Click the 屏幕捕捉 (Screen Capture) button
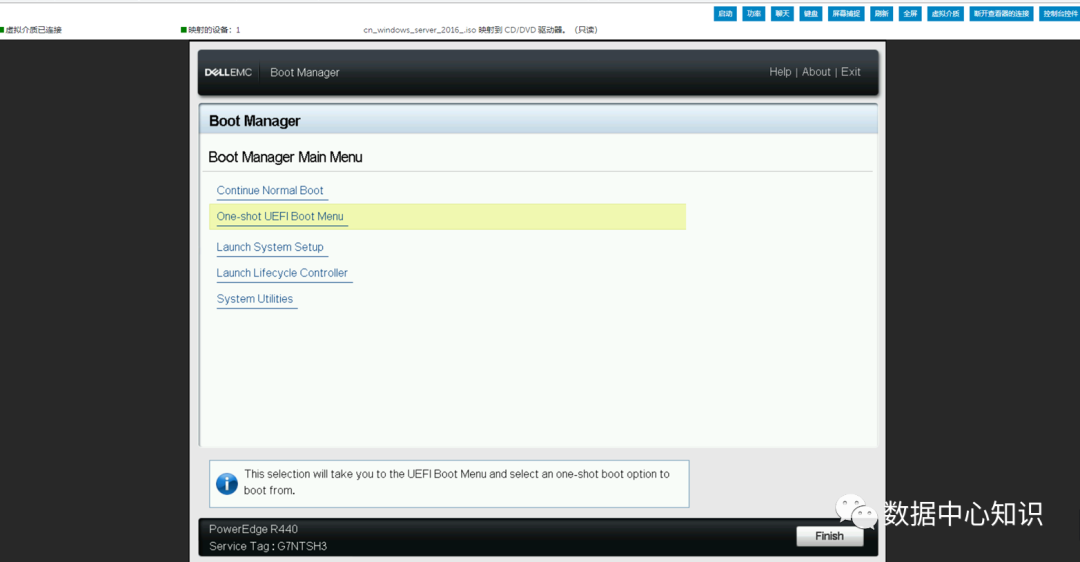The width and height of the screenshot is (1080, 562). 846,14
